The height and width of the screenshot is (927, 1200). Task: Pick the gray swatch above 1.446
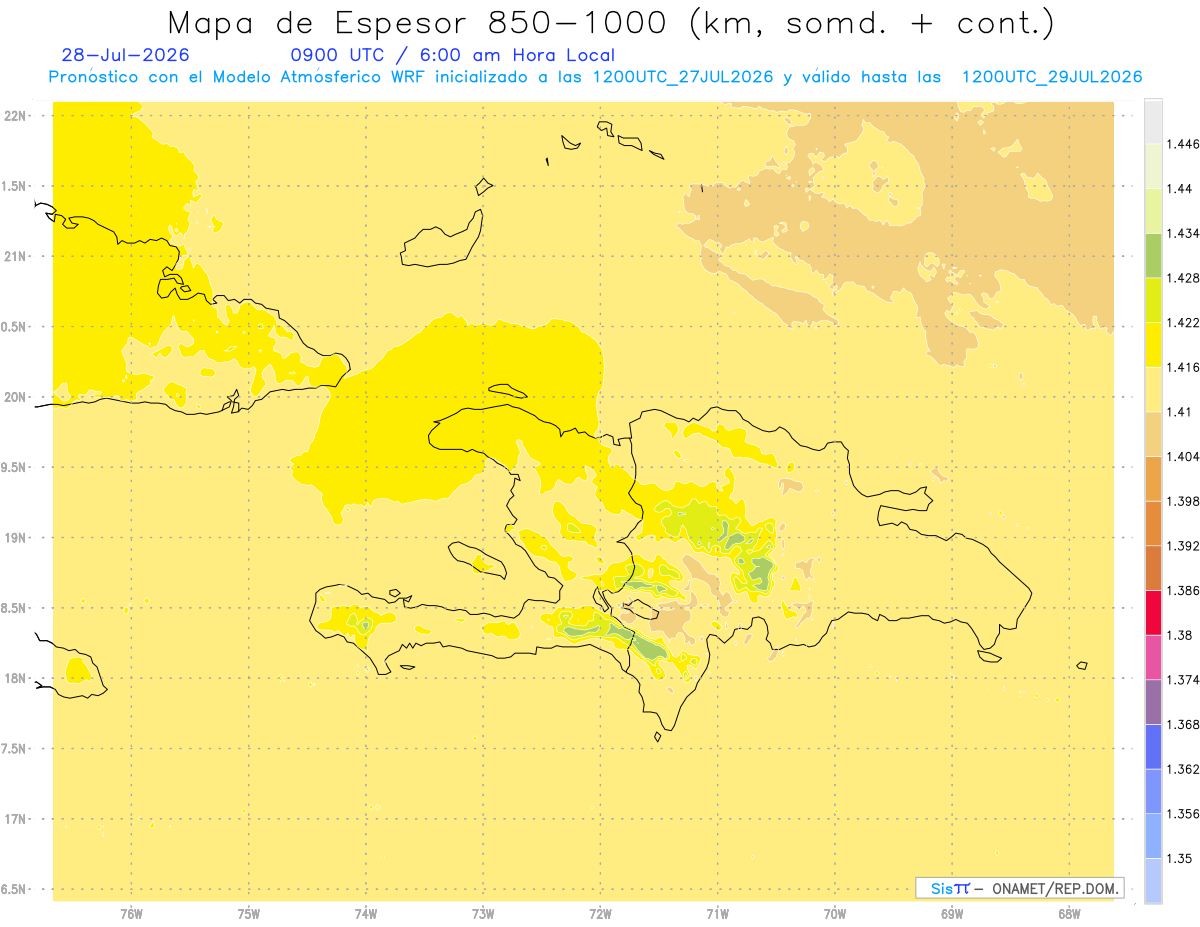[x=1153, y=122]
